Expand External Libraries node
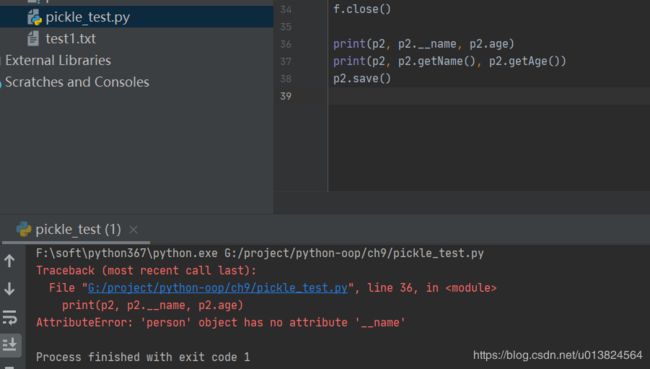This screenshot has height=369, width=650. [x=58, y=61]
